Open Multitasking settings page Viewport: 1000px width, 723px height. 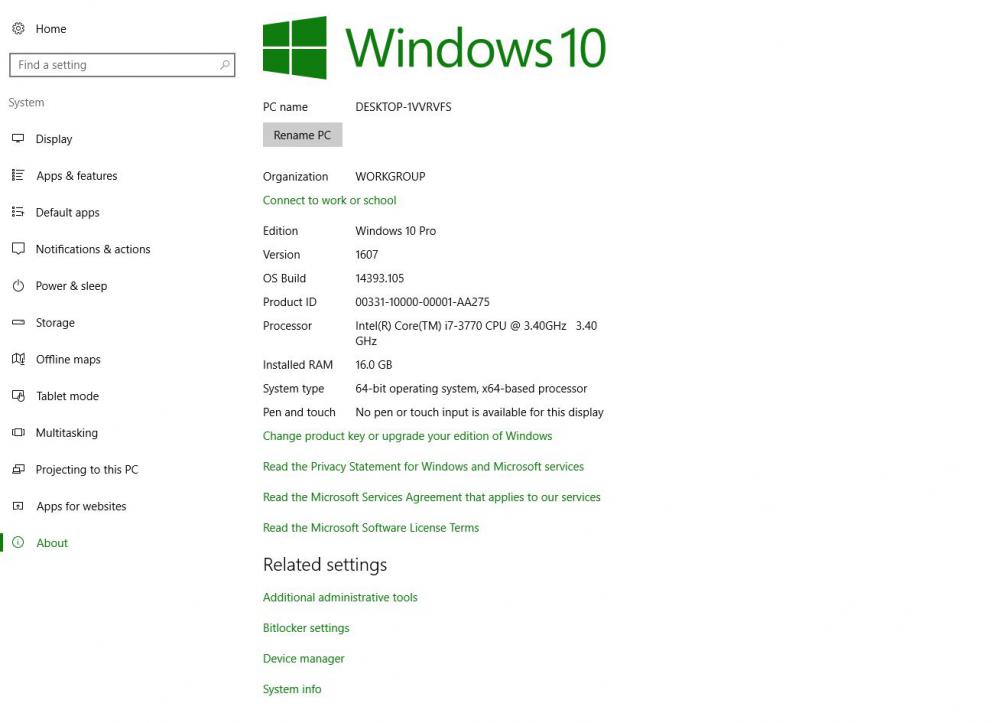pyautogui.click(x=66, y=433)
